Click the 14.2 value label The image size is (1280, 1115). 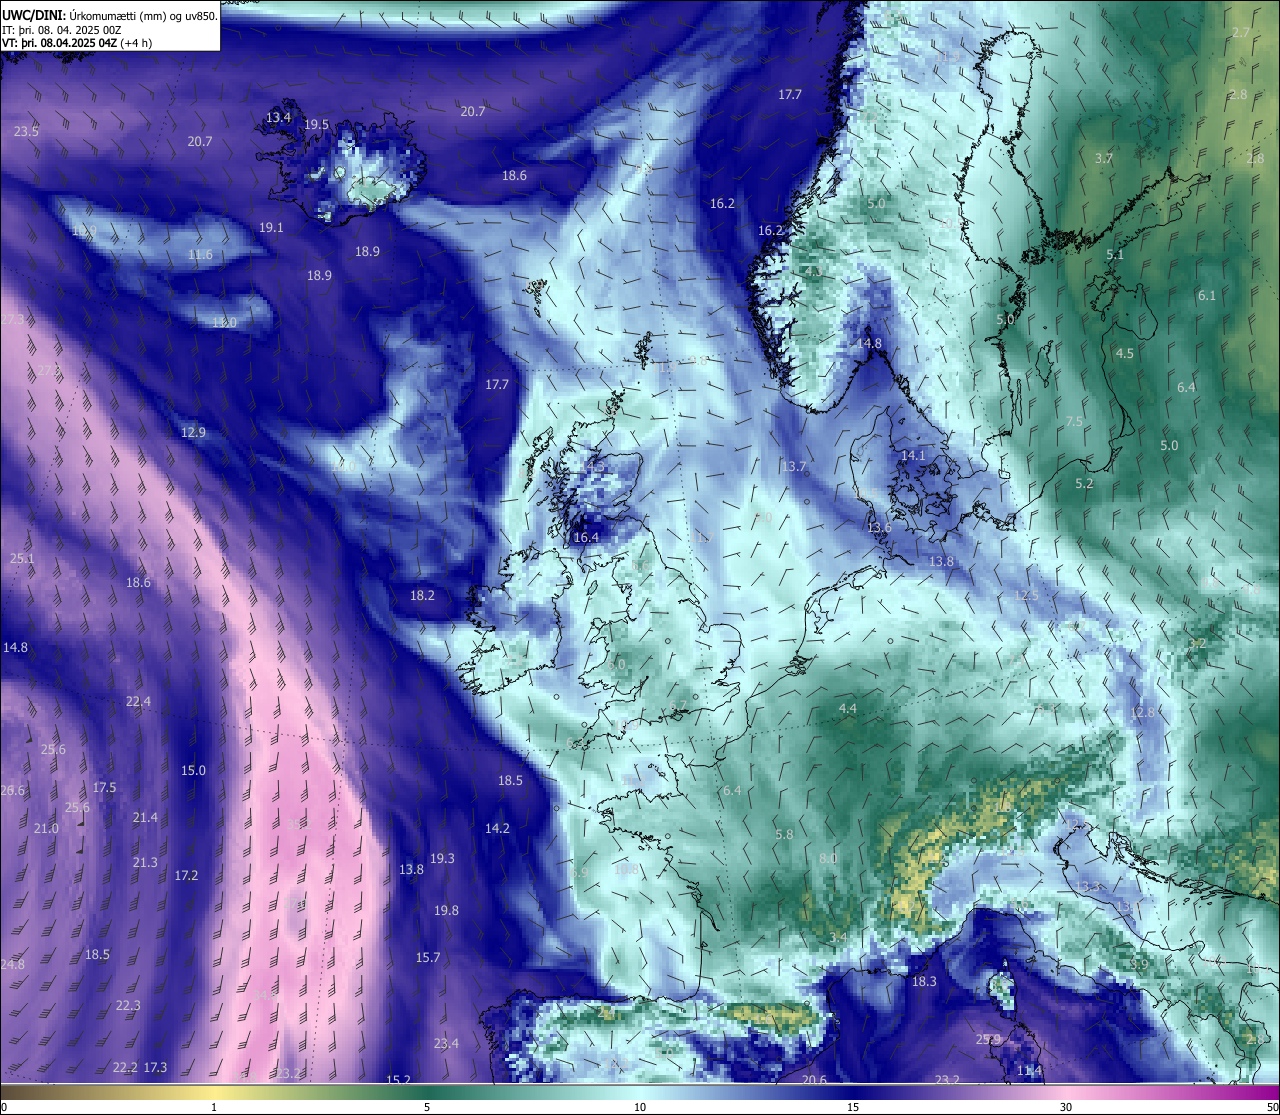tap(497, 828)
